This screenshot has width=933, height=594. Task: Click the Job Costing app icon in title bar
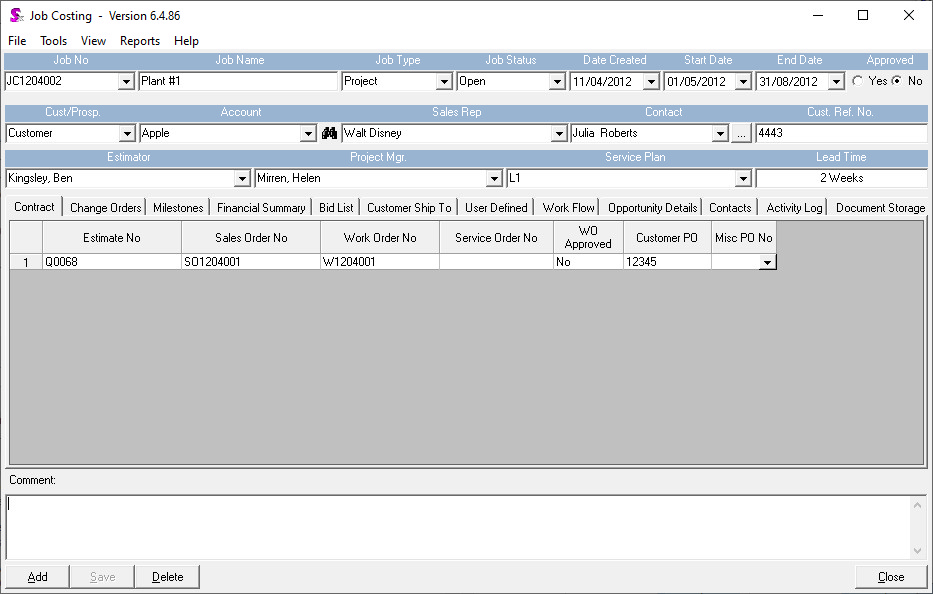tap(16, 16)
